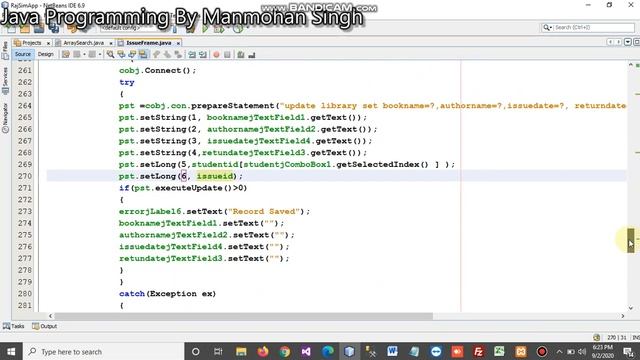The height and width of the screenshot is (360, 640).
Task: Click the Debug Project icon
Action: click(219, 28)
